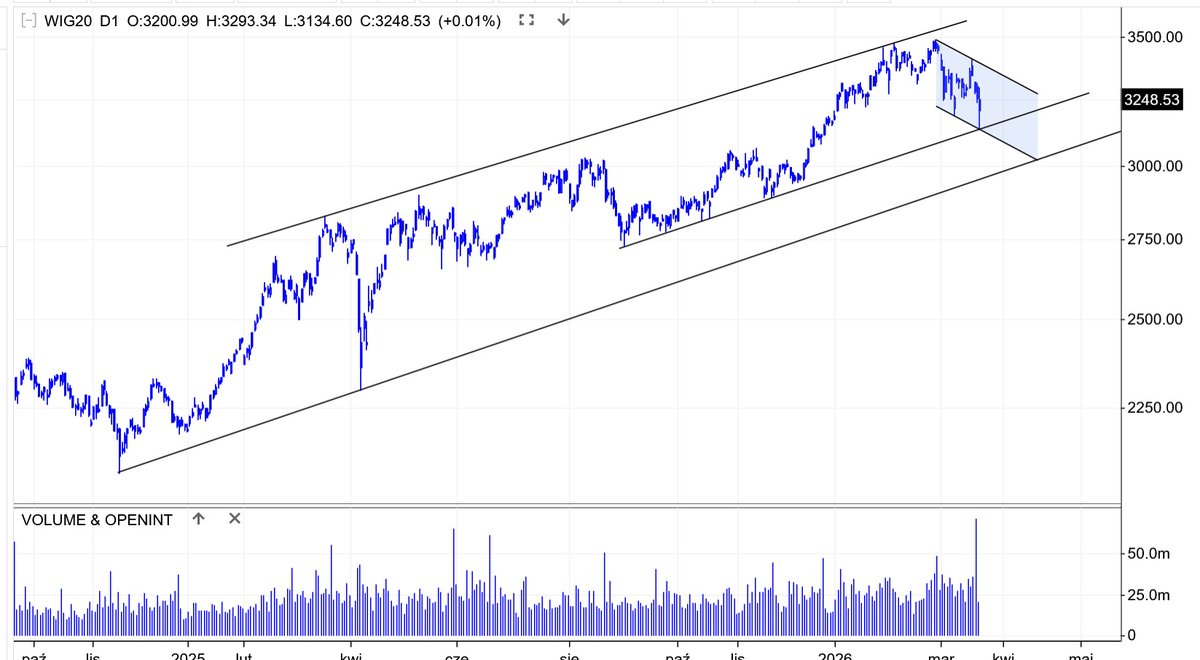The height and width of the screenshot is (660, 1200).
Task: Click the tallest volume bar in March
Action: [x=975, y=576]
